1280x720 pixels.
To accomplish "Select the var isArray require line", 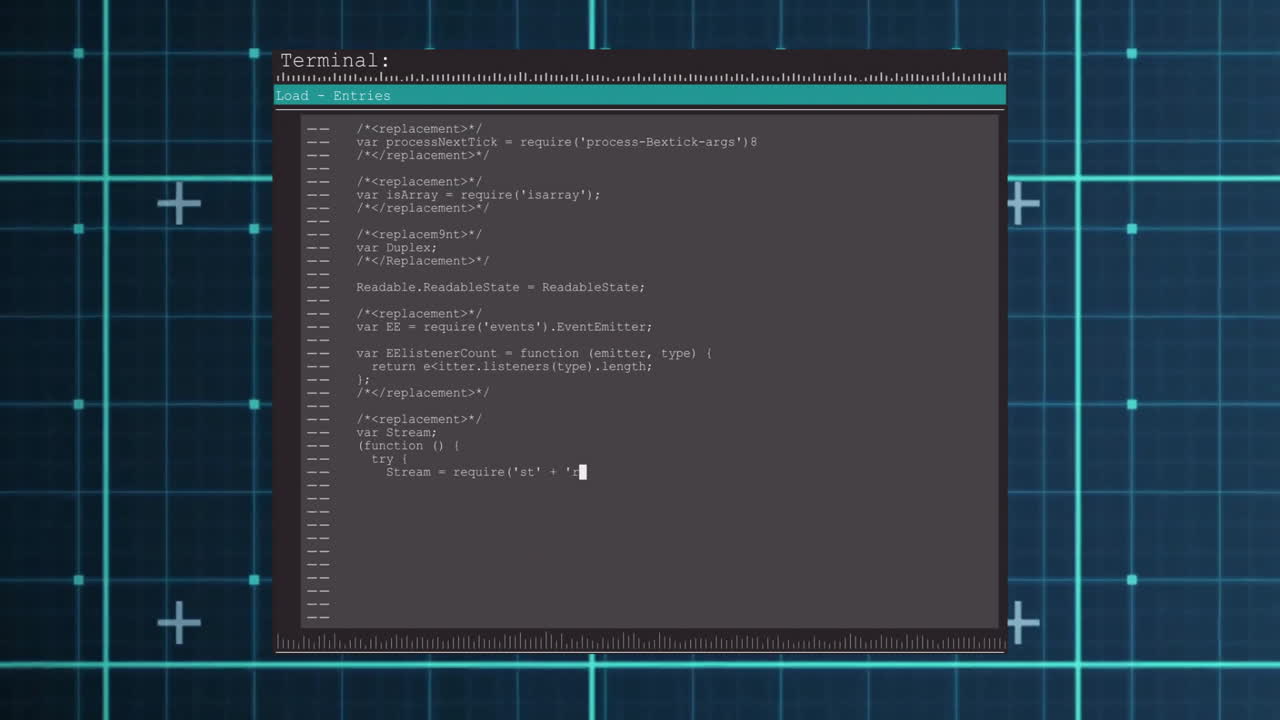I will click(478, 195).
